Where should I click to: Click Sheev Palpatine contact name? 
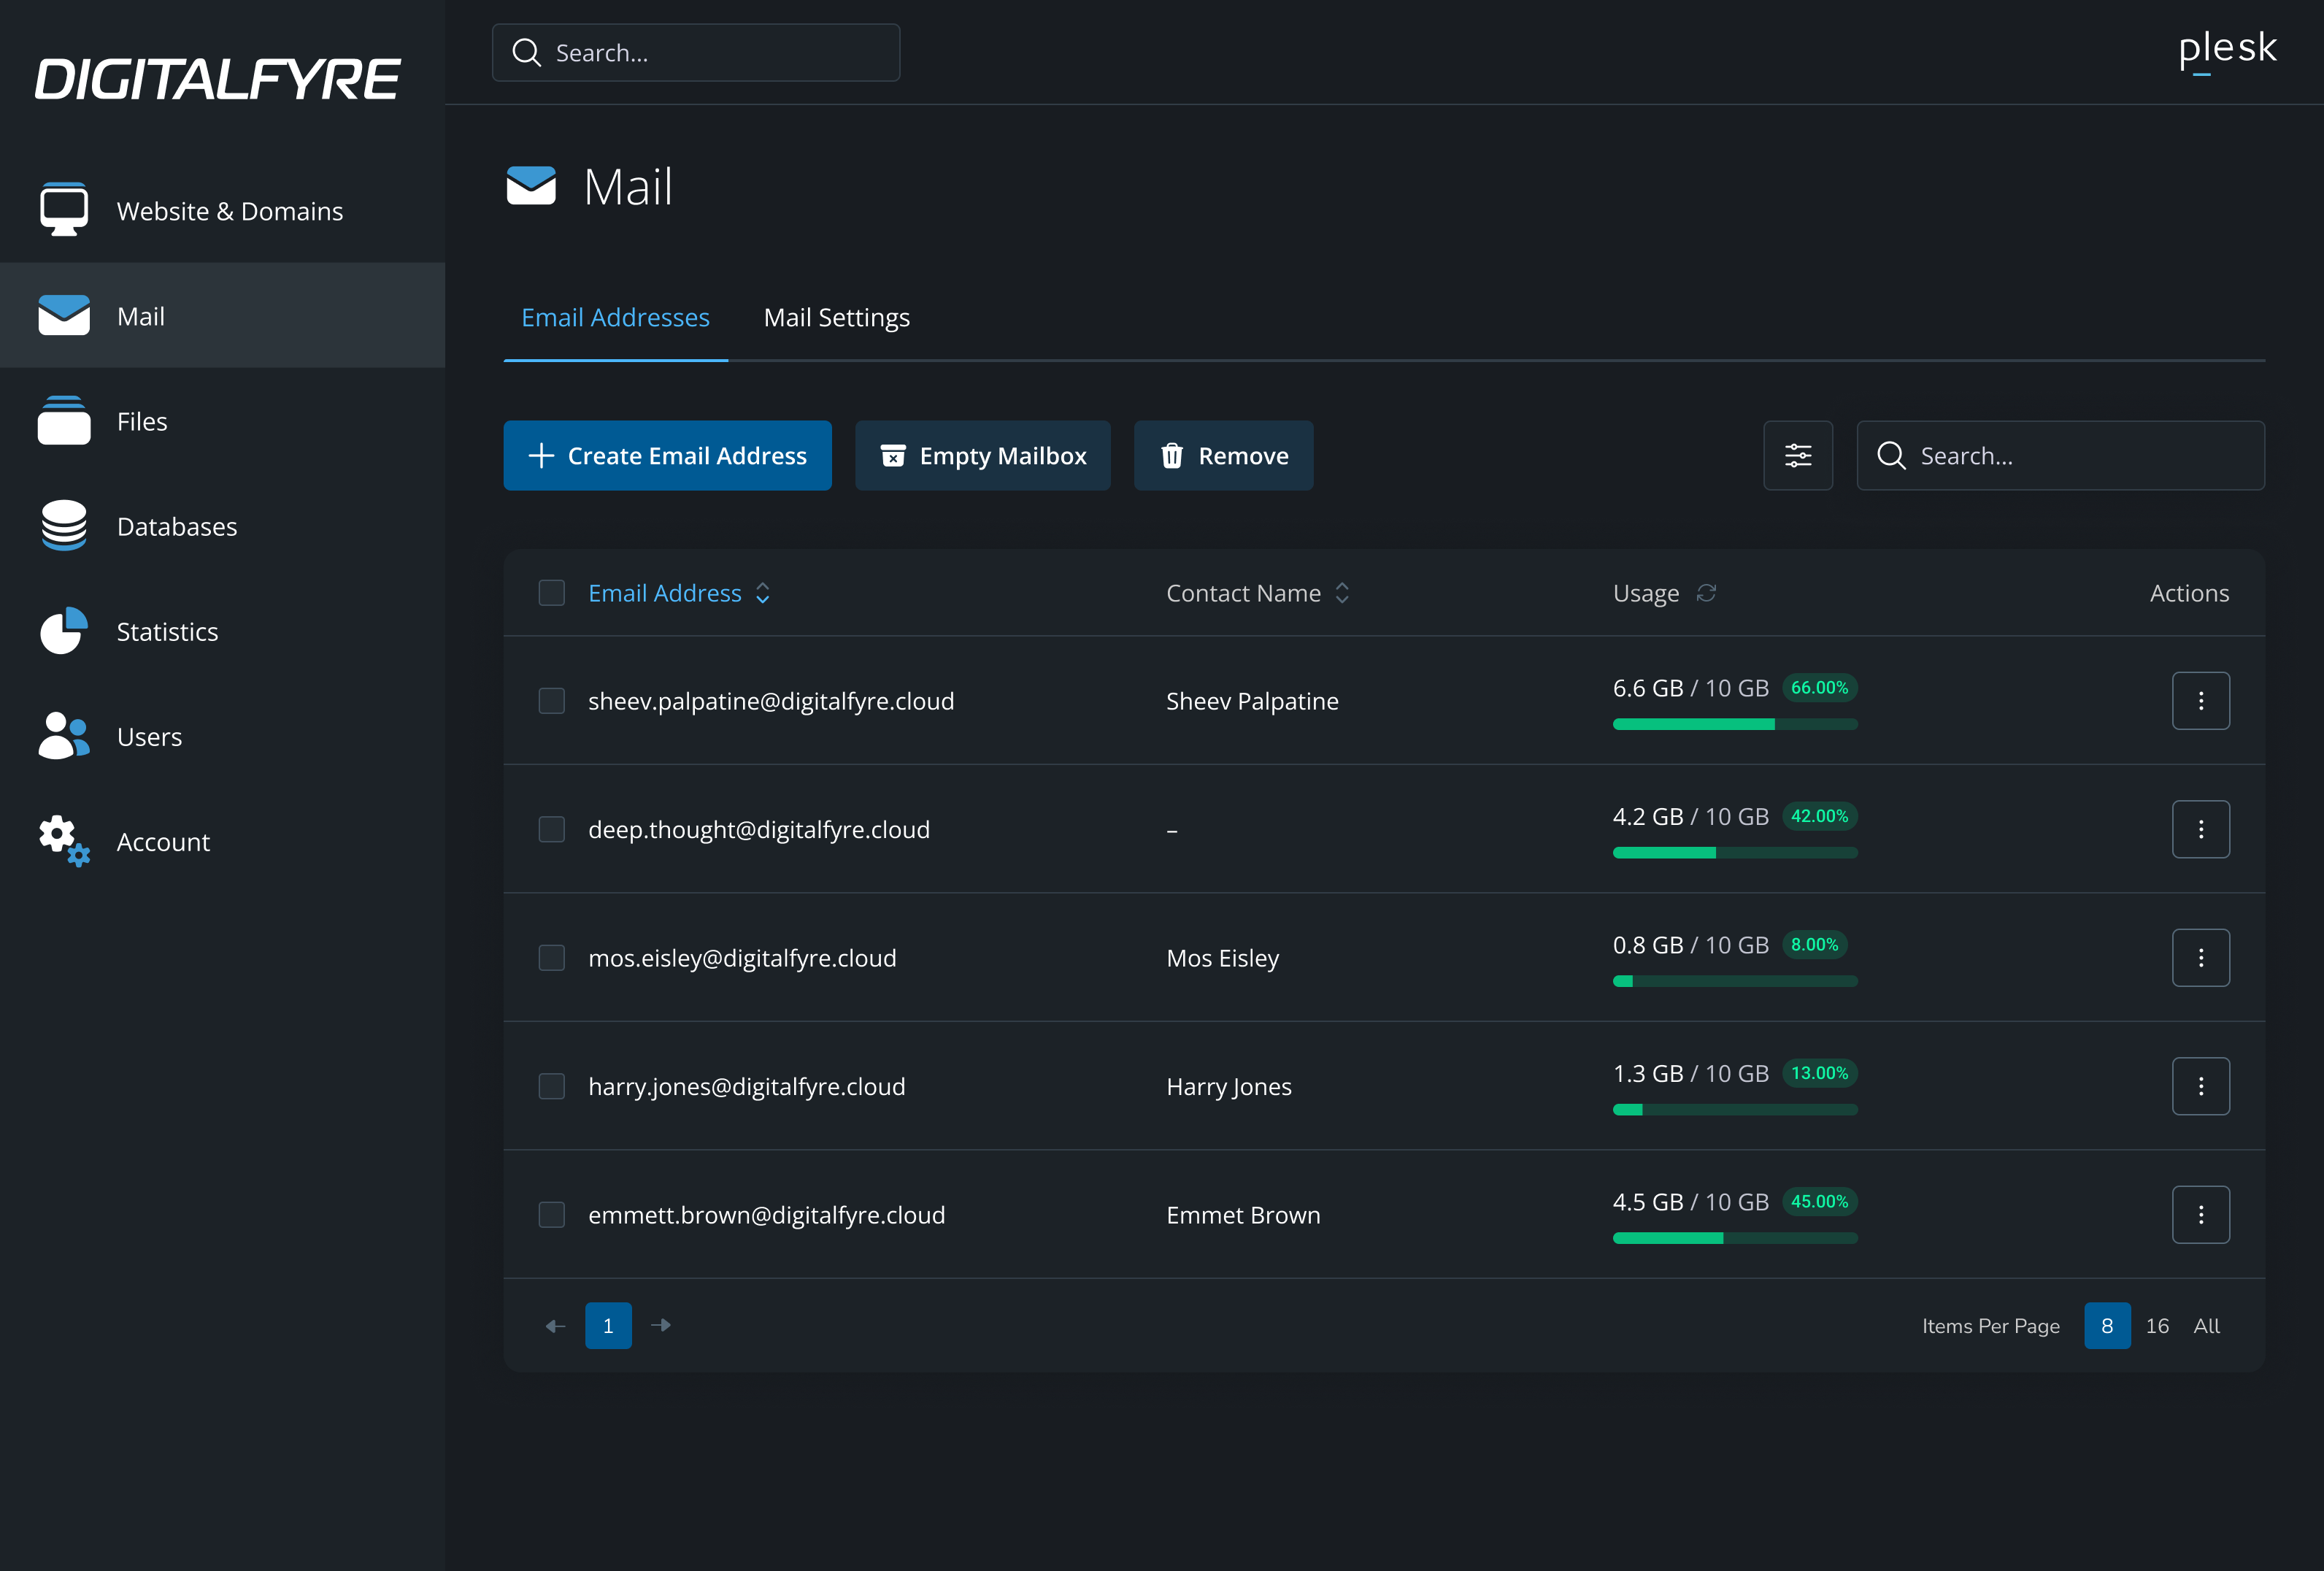(x=1252, y=701)
